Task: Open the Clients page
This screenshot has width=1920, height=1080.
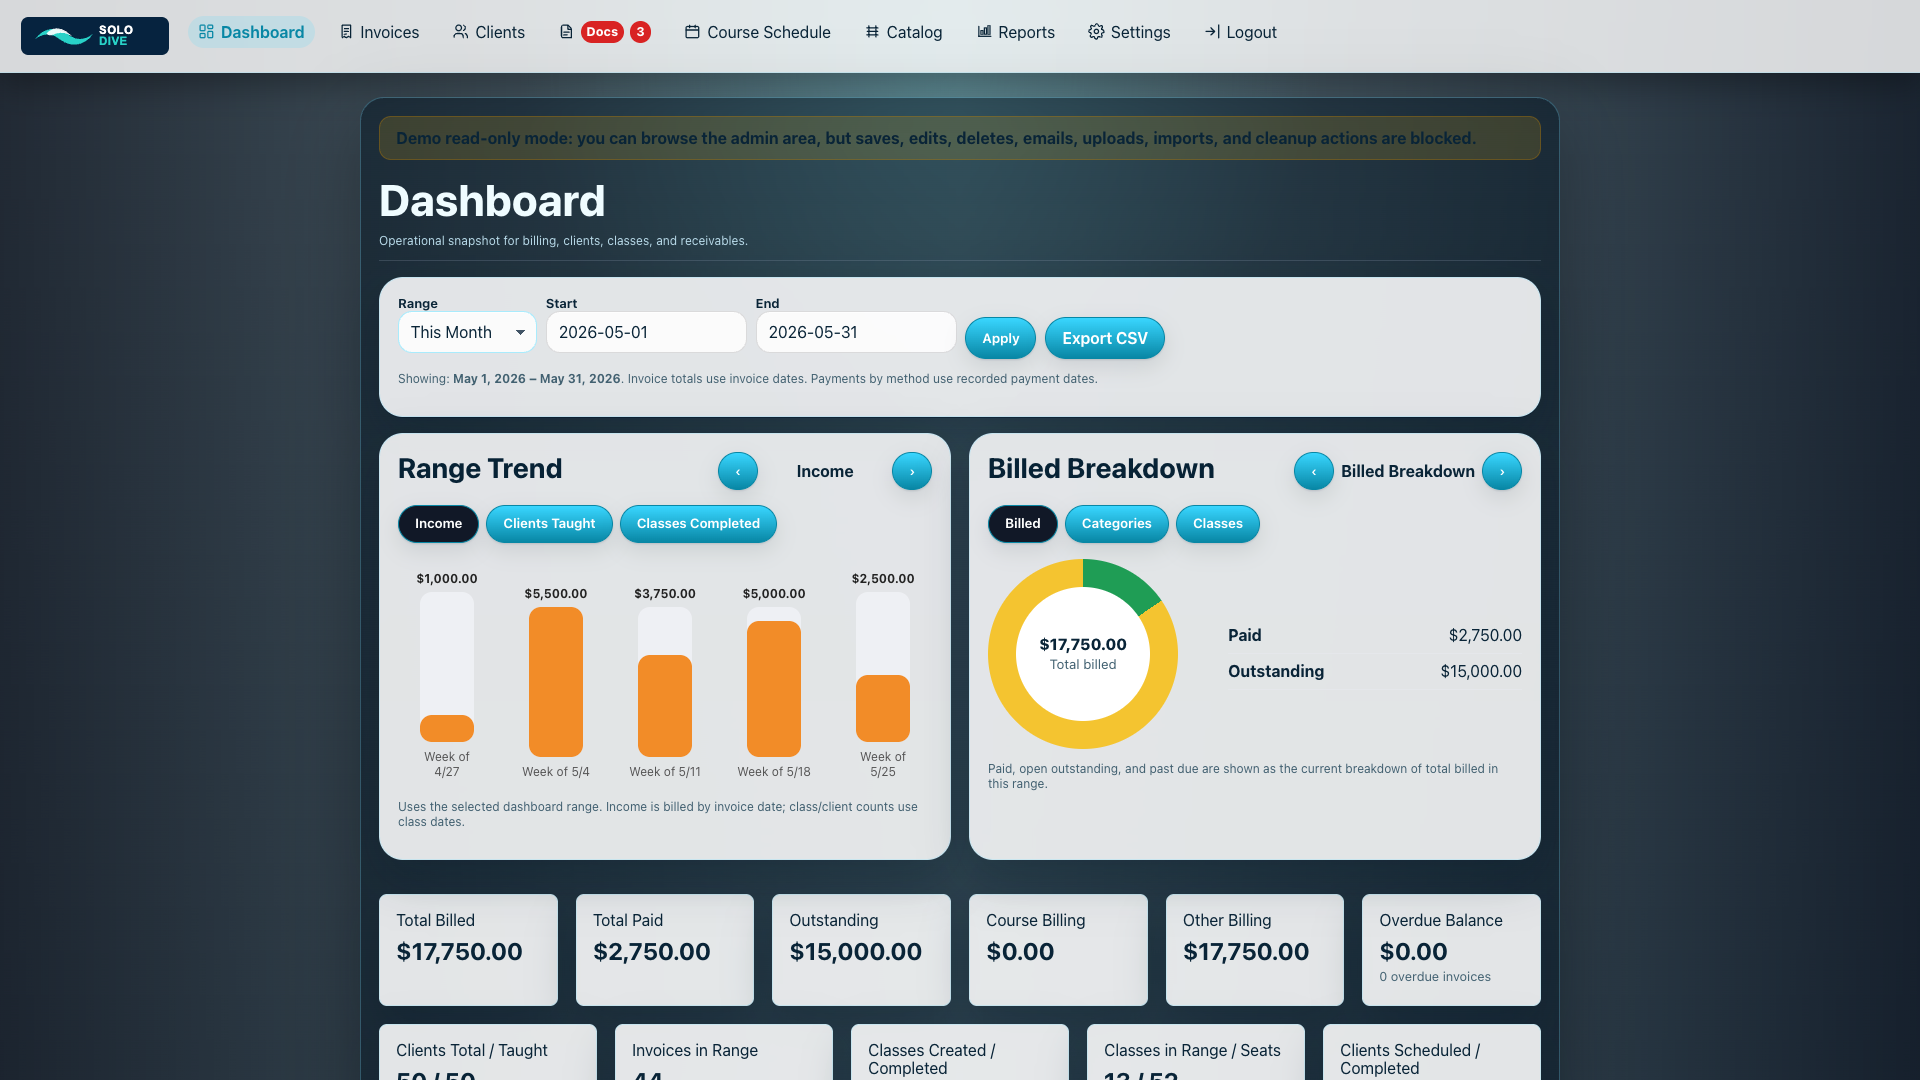Action: (488, 32)
